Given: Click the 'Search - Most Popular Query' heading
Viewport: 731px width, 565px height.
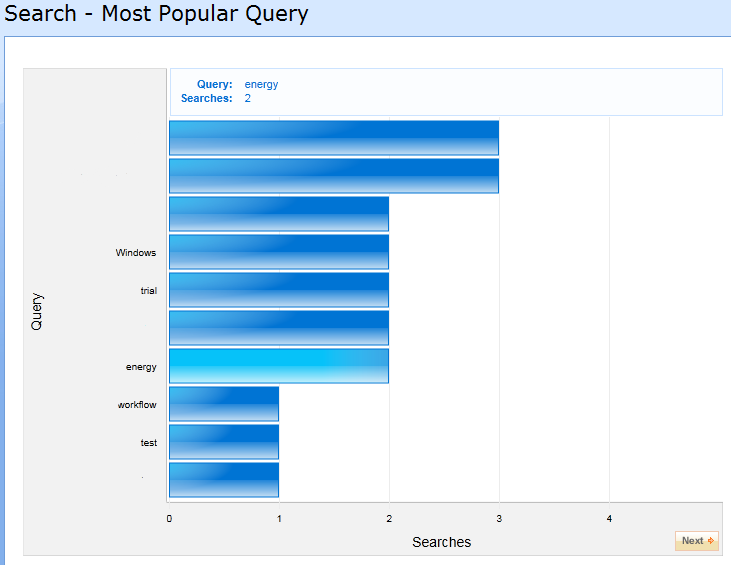Looking at the screenshot, I should pyautogui.click(x=156, y=14).
